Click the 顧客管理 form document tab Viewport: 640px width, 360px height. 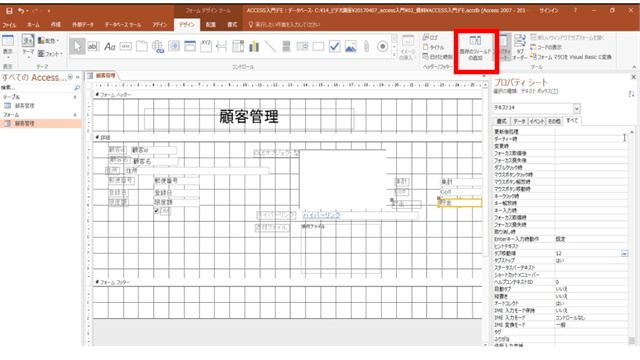tap(102, 76)
